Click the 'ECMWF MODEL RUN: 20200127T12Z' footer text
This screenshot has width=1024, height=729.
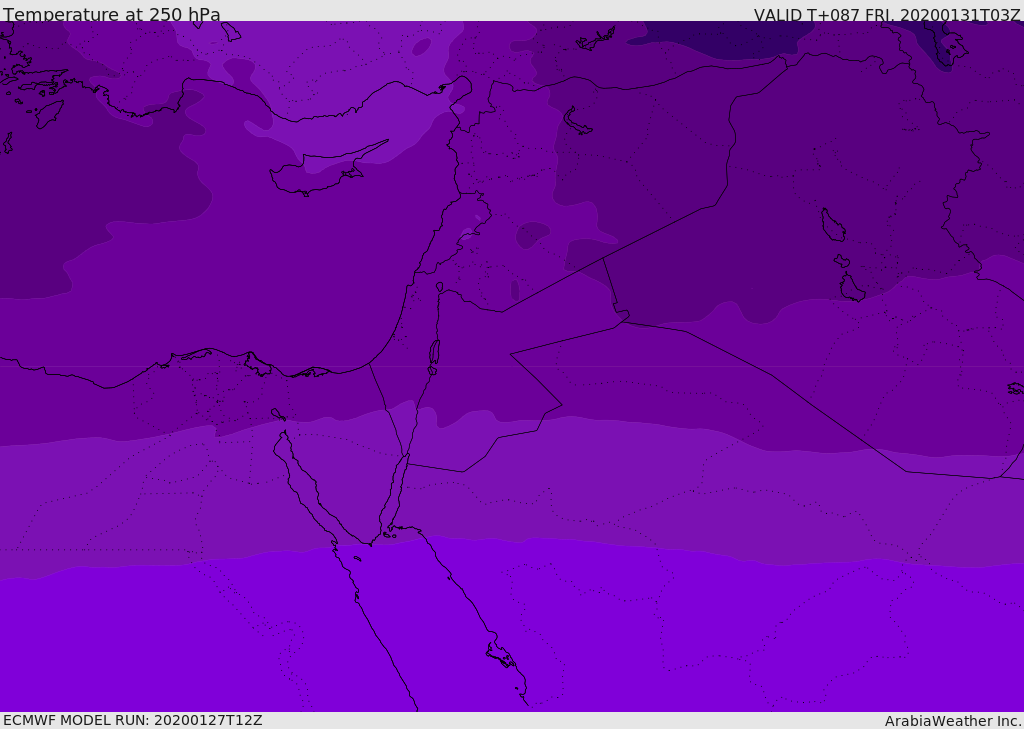point(133,720)
